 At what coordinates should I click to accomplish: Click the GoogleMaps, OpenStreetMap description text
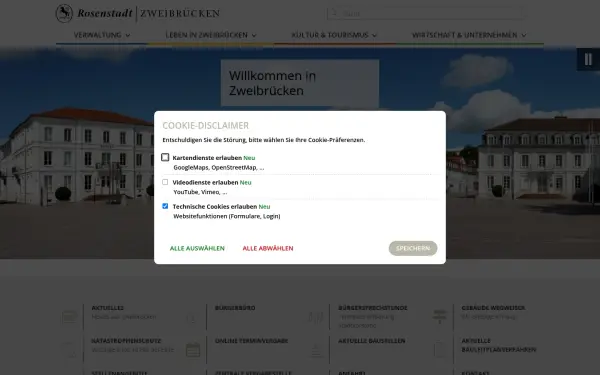tap(218, 168)
